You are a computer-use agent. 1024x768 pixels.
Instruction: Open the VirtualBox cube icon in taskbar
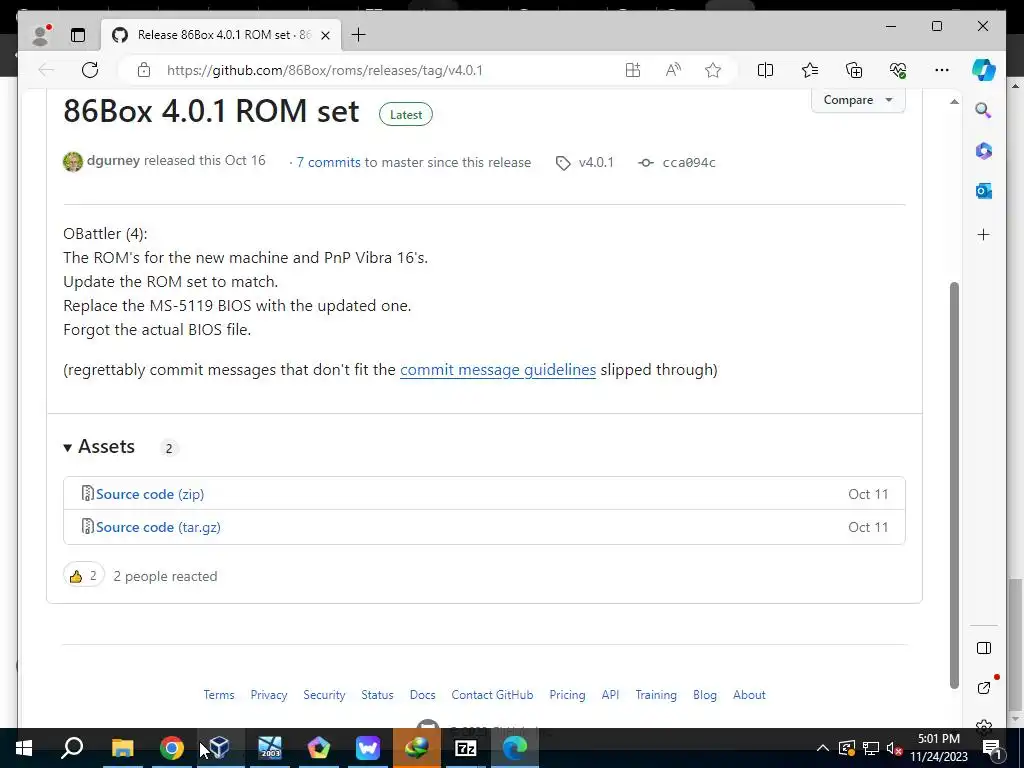[220, 748]
